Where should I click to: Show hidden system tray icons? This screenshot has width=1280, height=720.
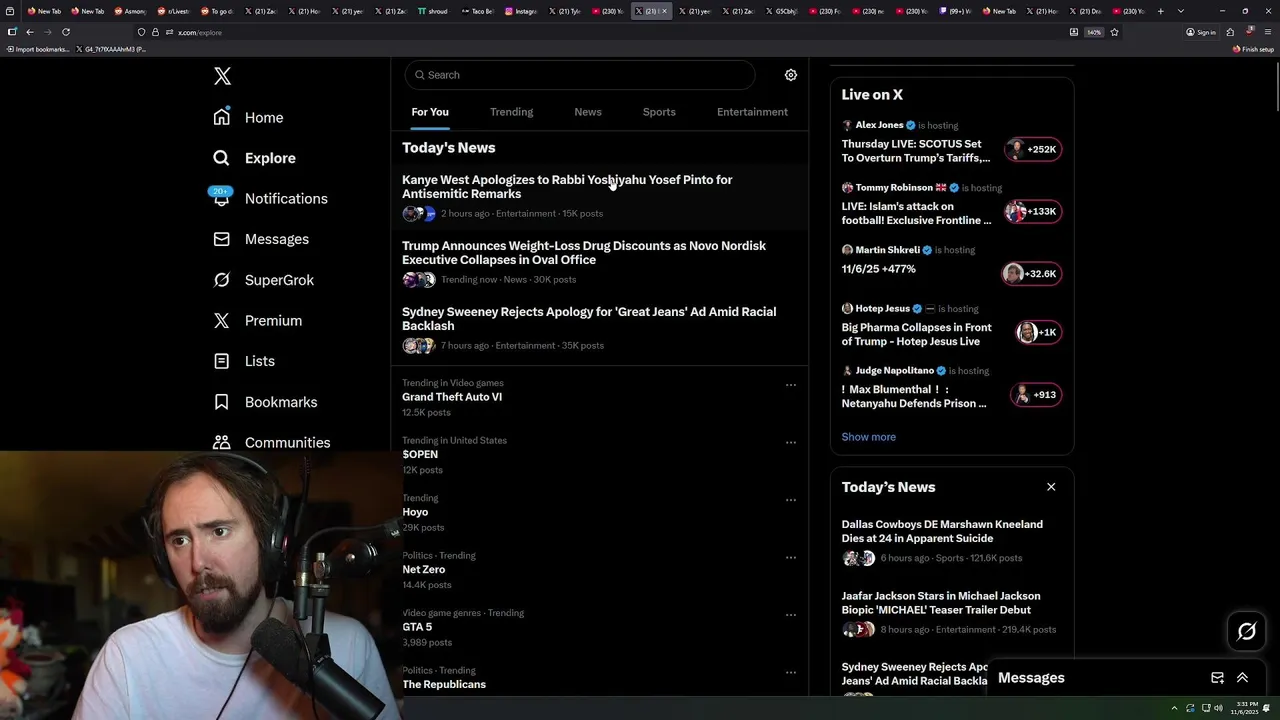[x=1175, y=708]
